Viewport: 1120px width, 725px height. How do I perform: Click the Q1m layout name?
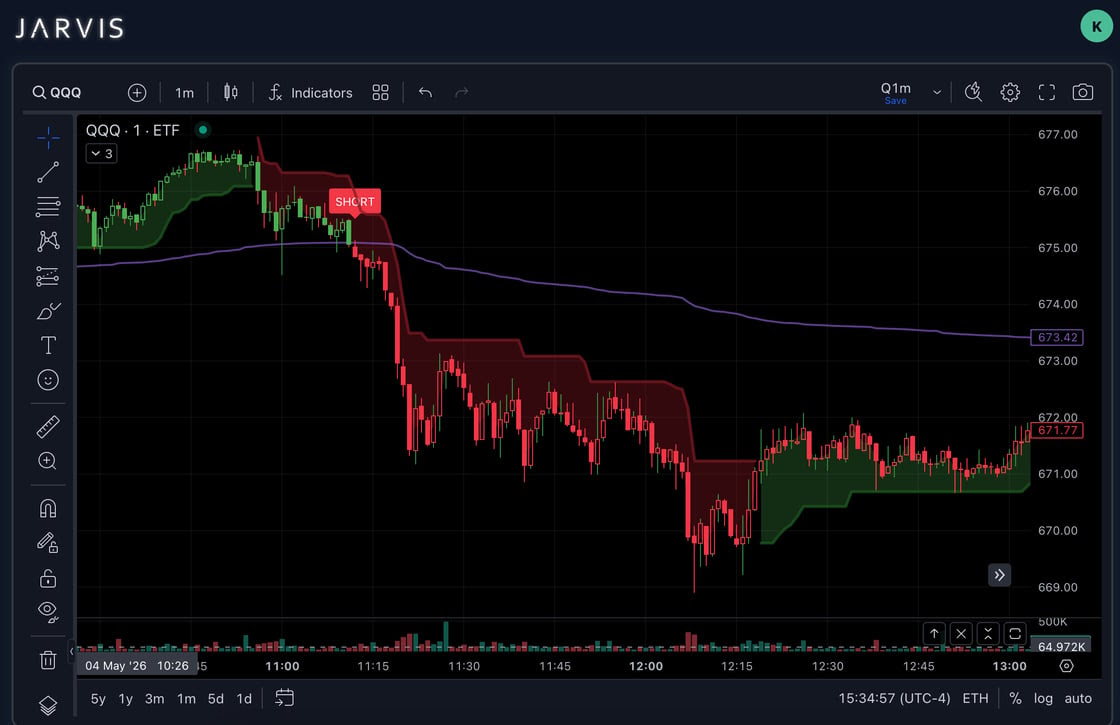(x=896, y=88)
